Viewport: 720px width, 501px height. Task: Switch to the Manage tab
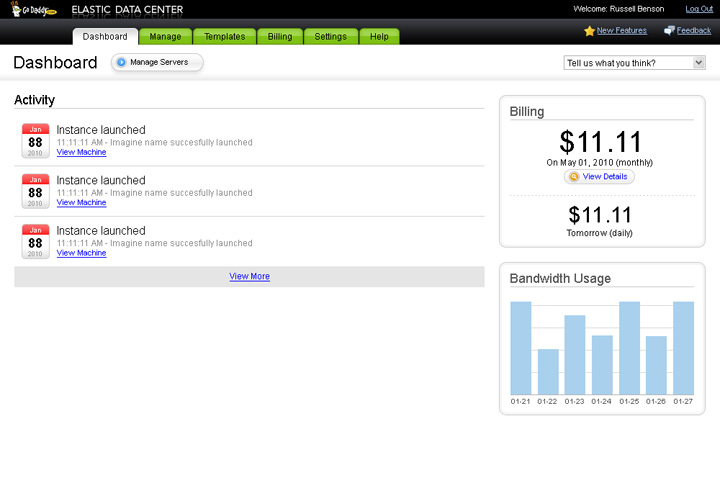pyautogui.click(x=165, y=37)
